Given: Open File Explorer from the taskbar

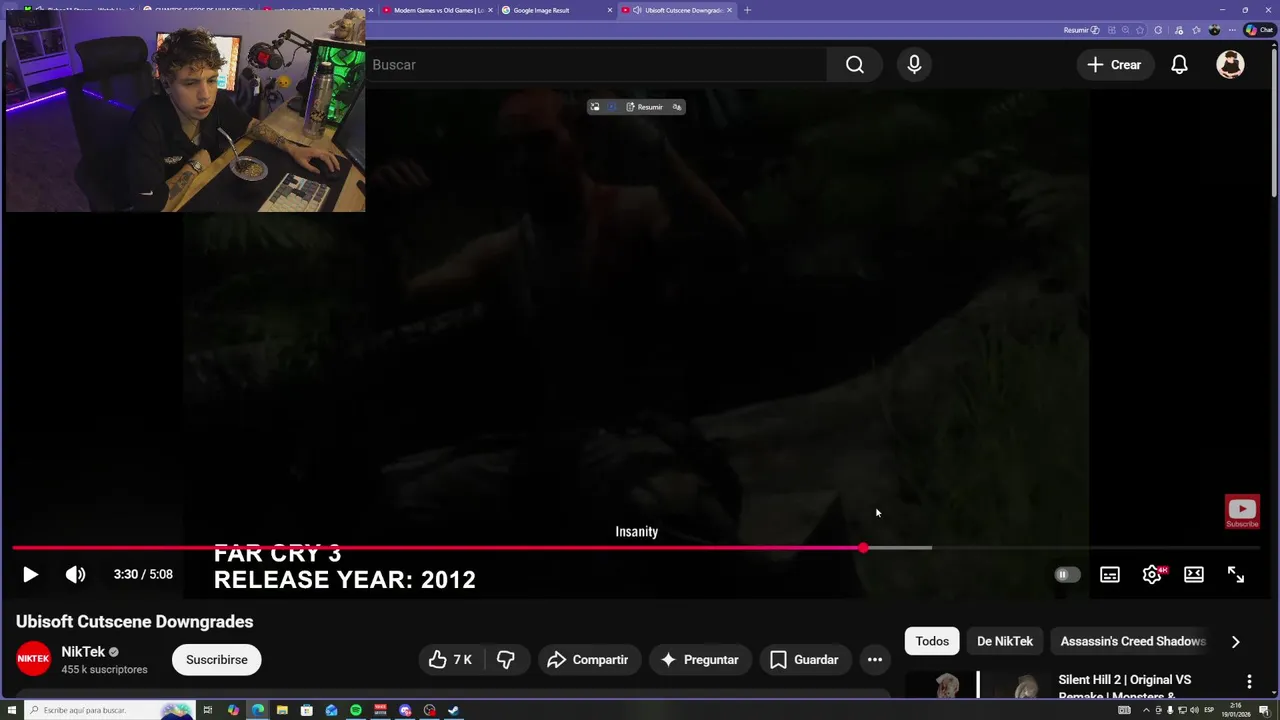Looking at the screenshot, I should (282, 711).
